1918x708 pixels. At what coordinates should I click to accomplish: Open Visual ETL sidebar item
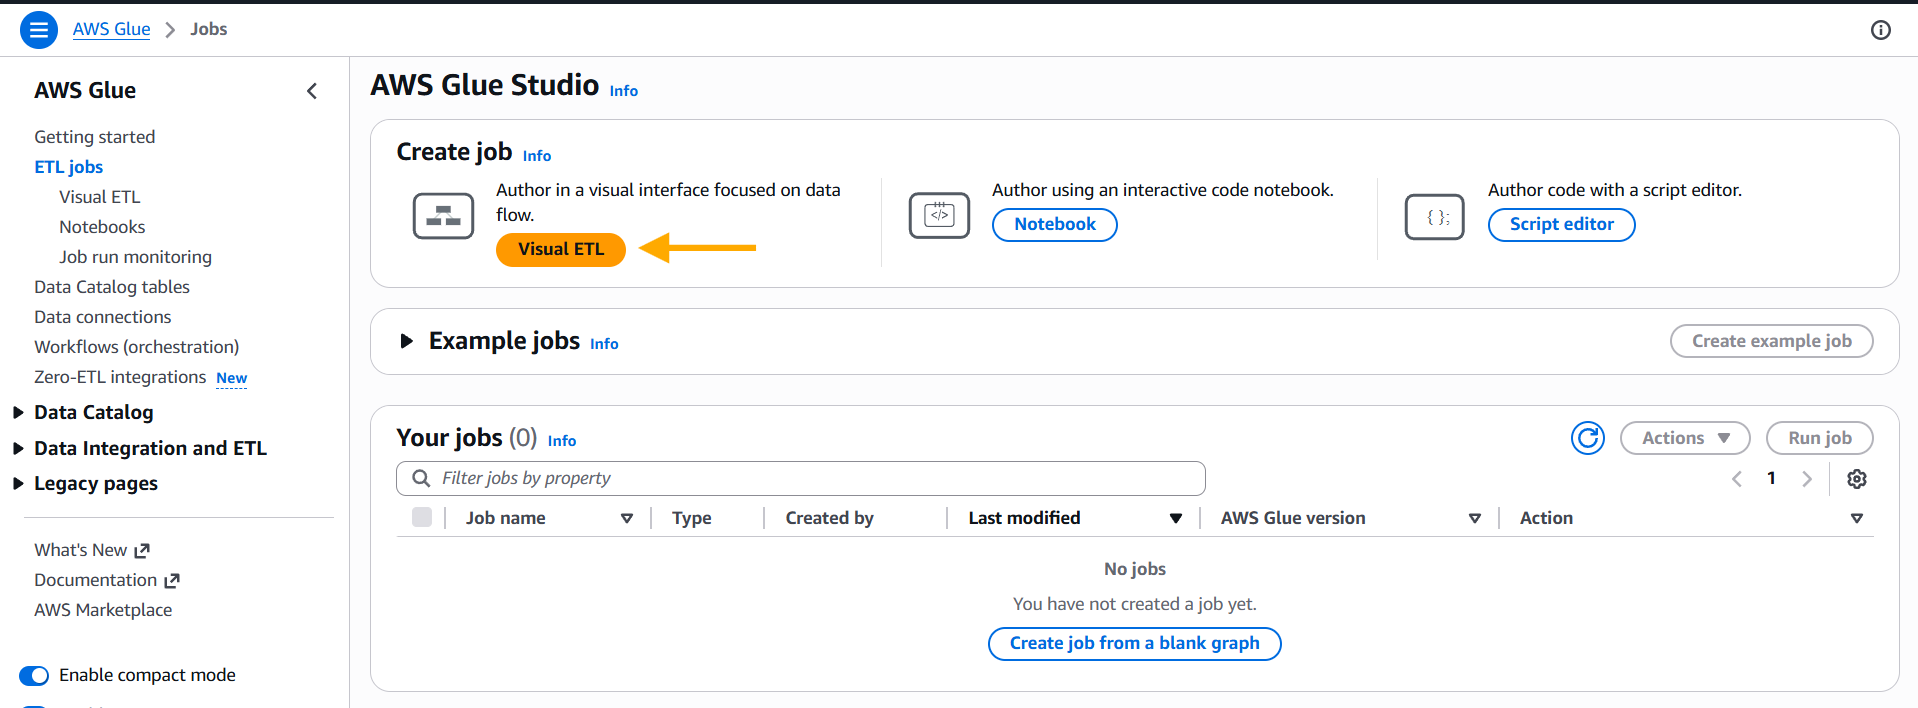click(x=100, y=197)
